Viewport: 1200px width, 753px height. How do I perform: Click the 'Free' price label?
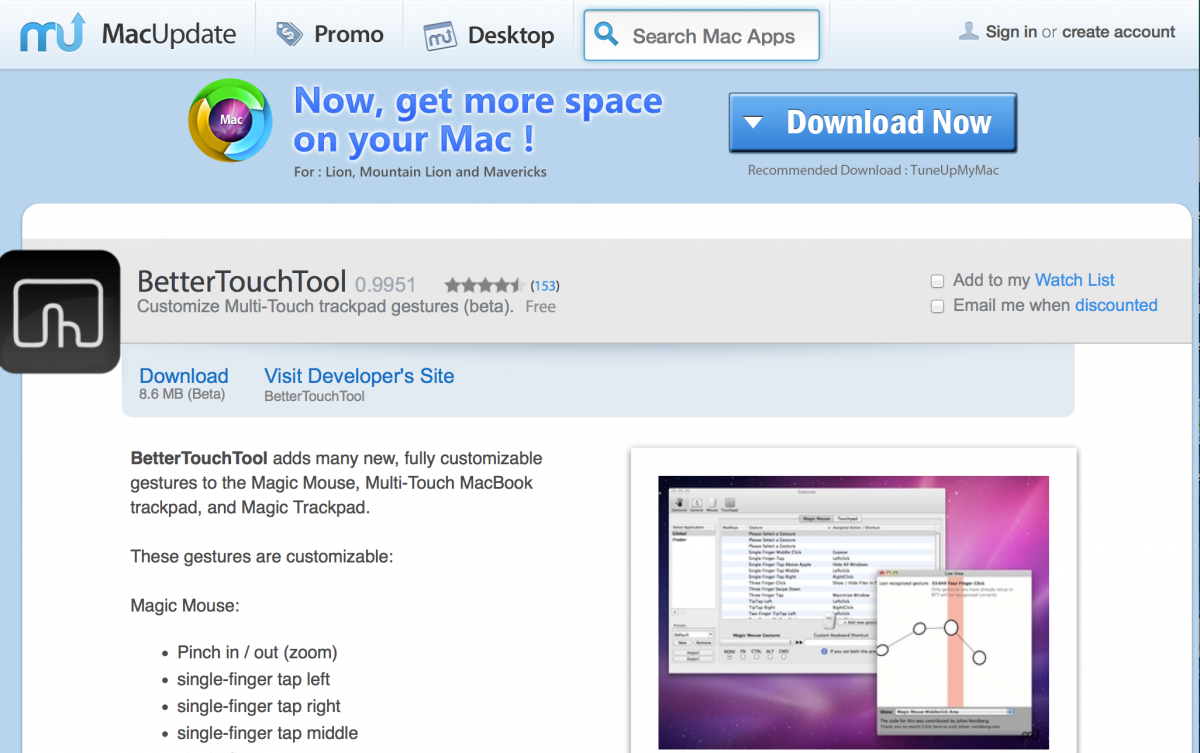coord(540,307)
